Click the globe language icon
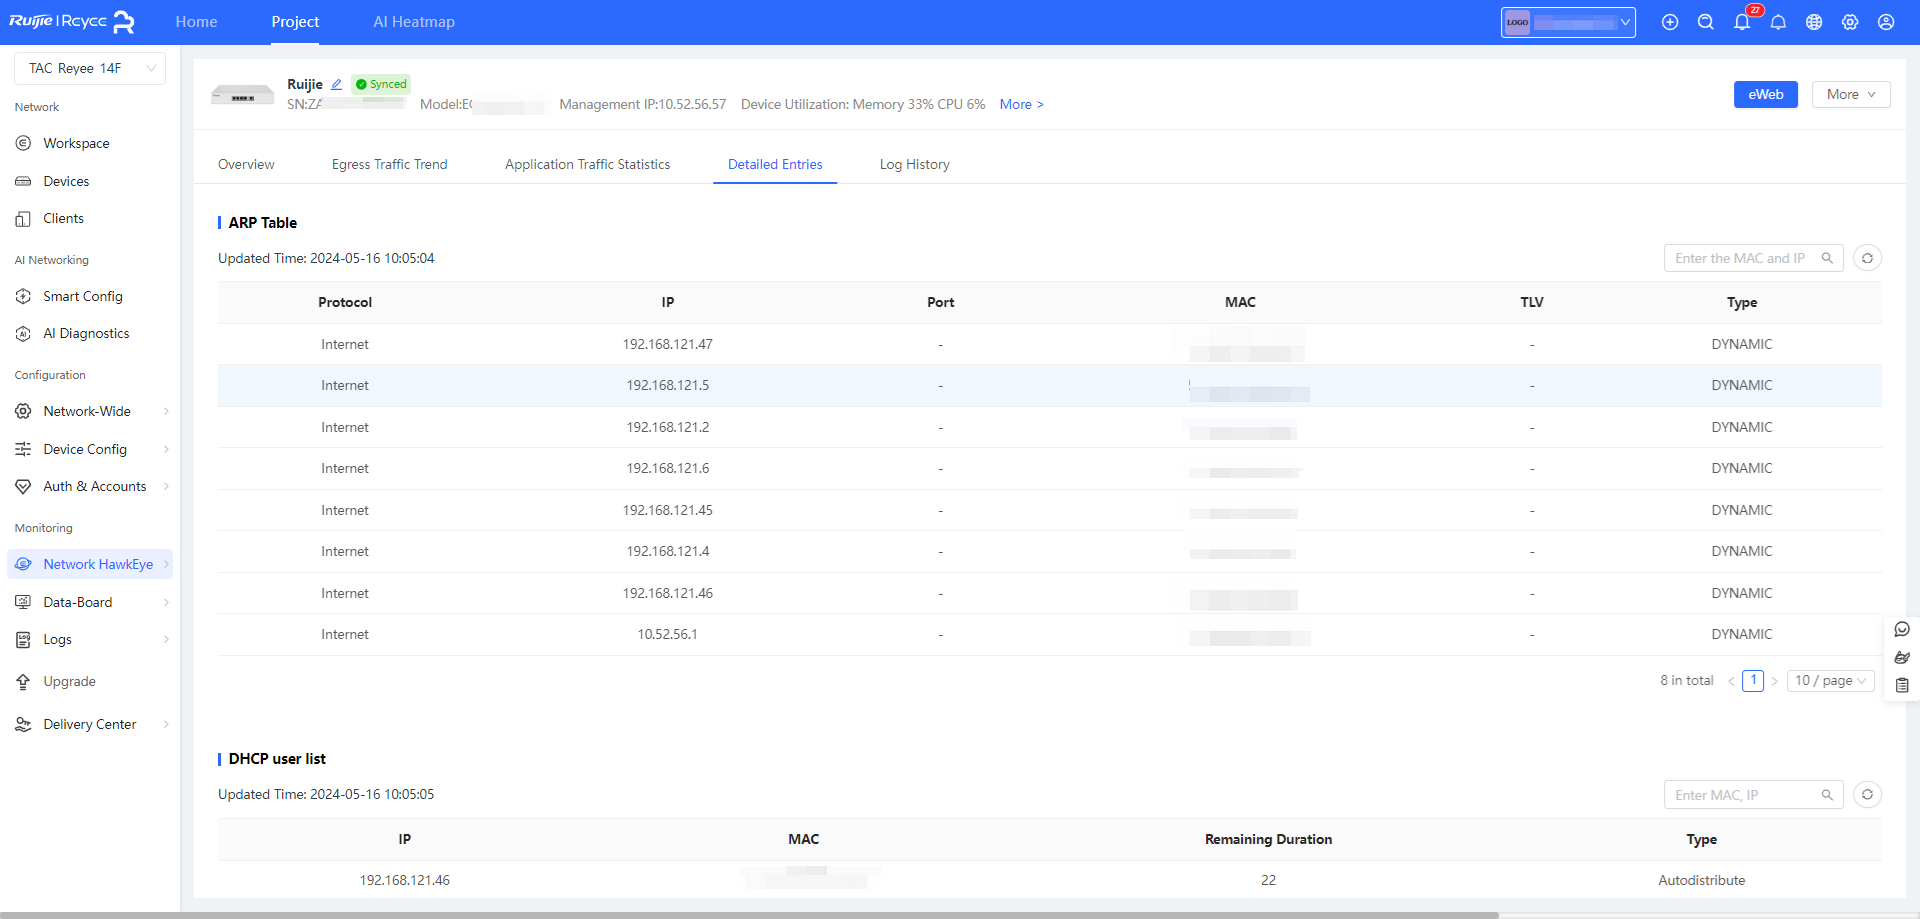 click(1814, 22)
